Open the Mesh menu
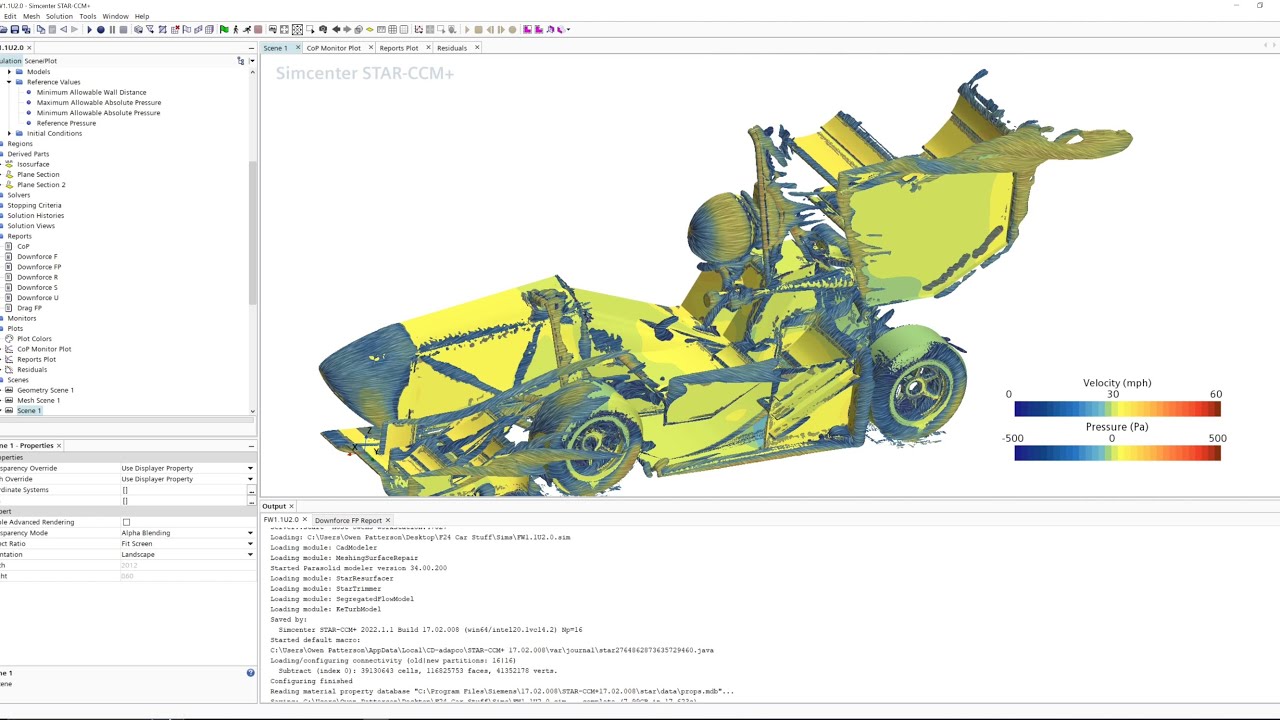 click(x=31, y=16)
